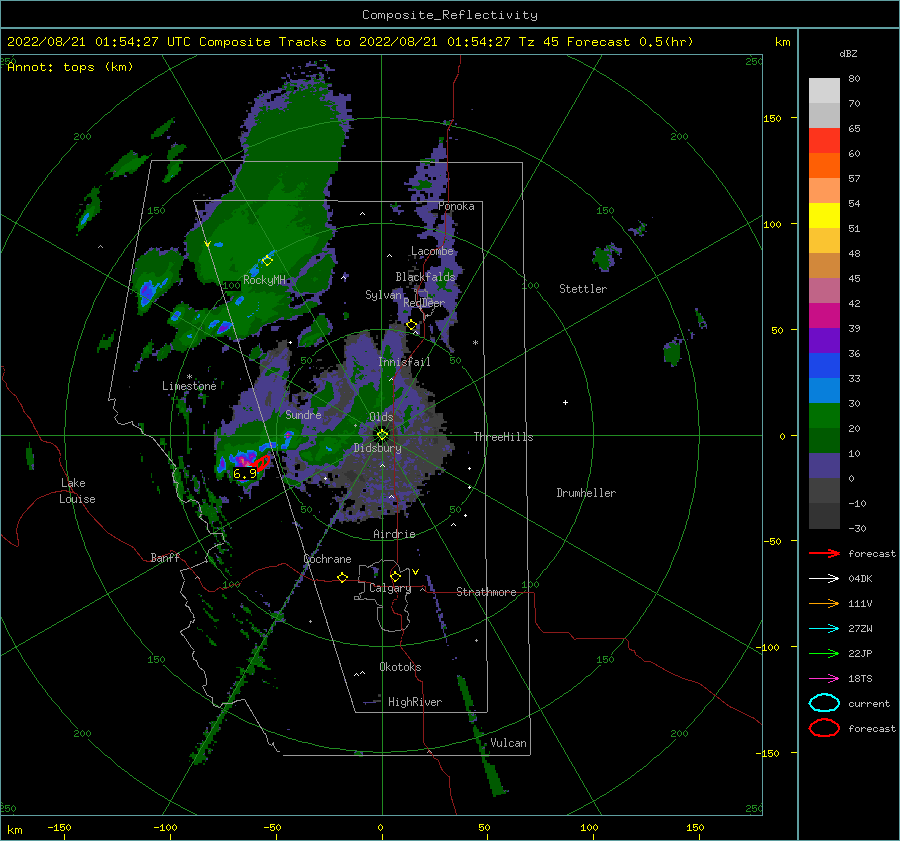
Task: Click the cyan current ellipse legend icon
Action: pos(824,703)
